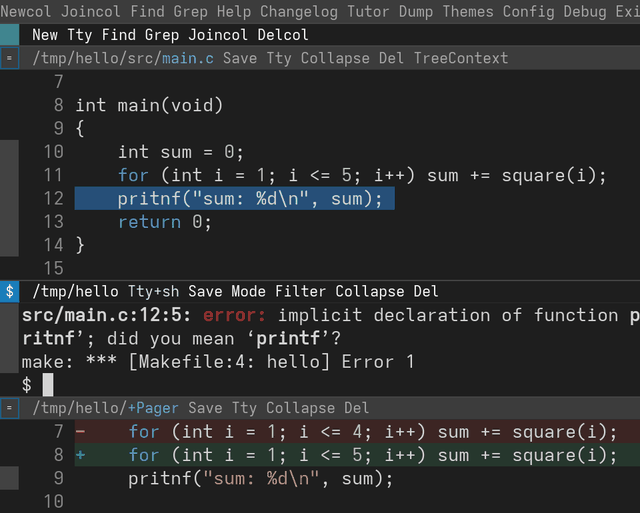640x513 pixels.
Task: Click Tty+sh in shell tag
Action: click(x=153, y=291)
